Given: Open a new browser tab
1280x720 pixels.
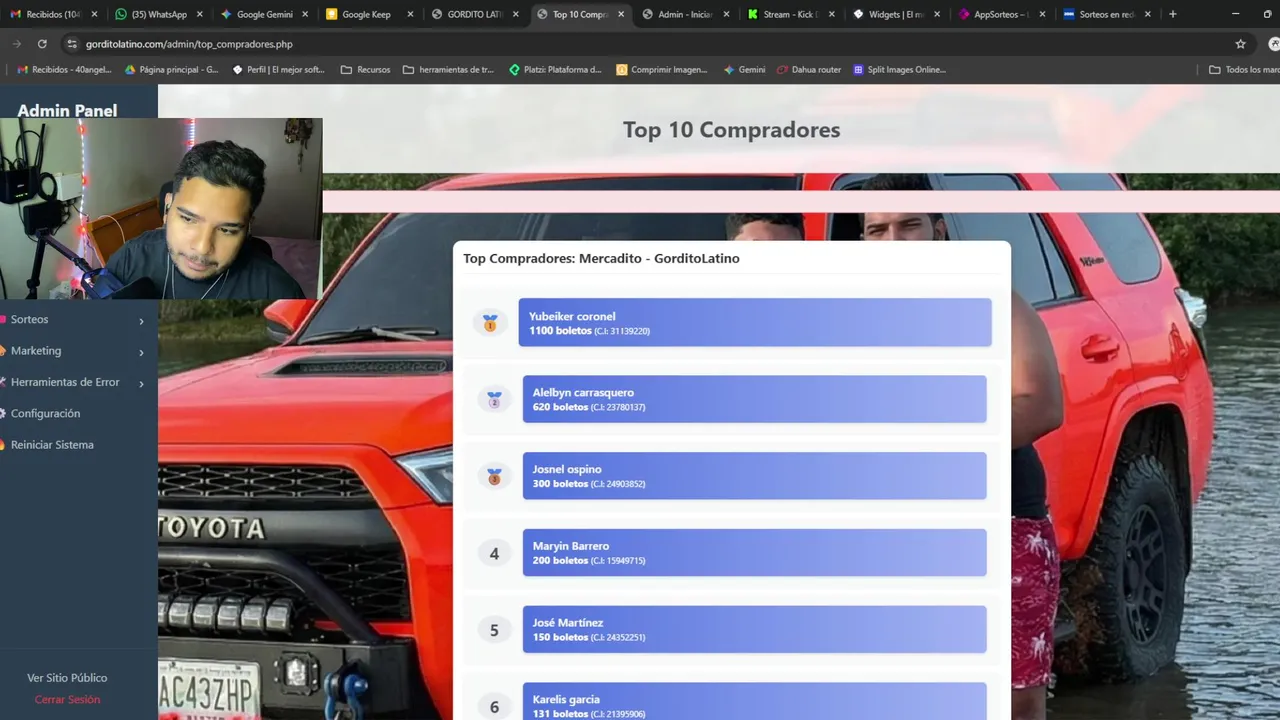Looking at the screenshot, I should 1173,14.
